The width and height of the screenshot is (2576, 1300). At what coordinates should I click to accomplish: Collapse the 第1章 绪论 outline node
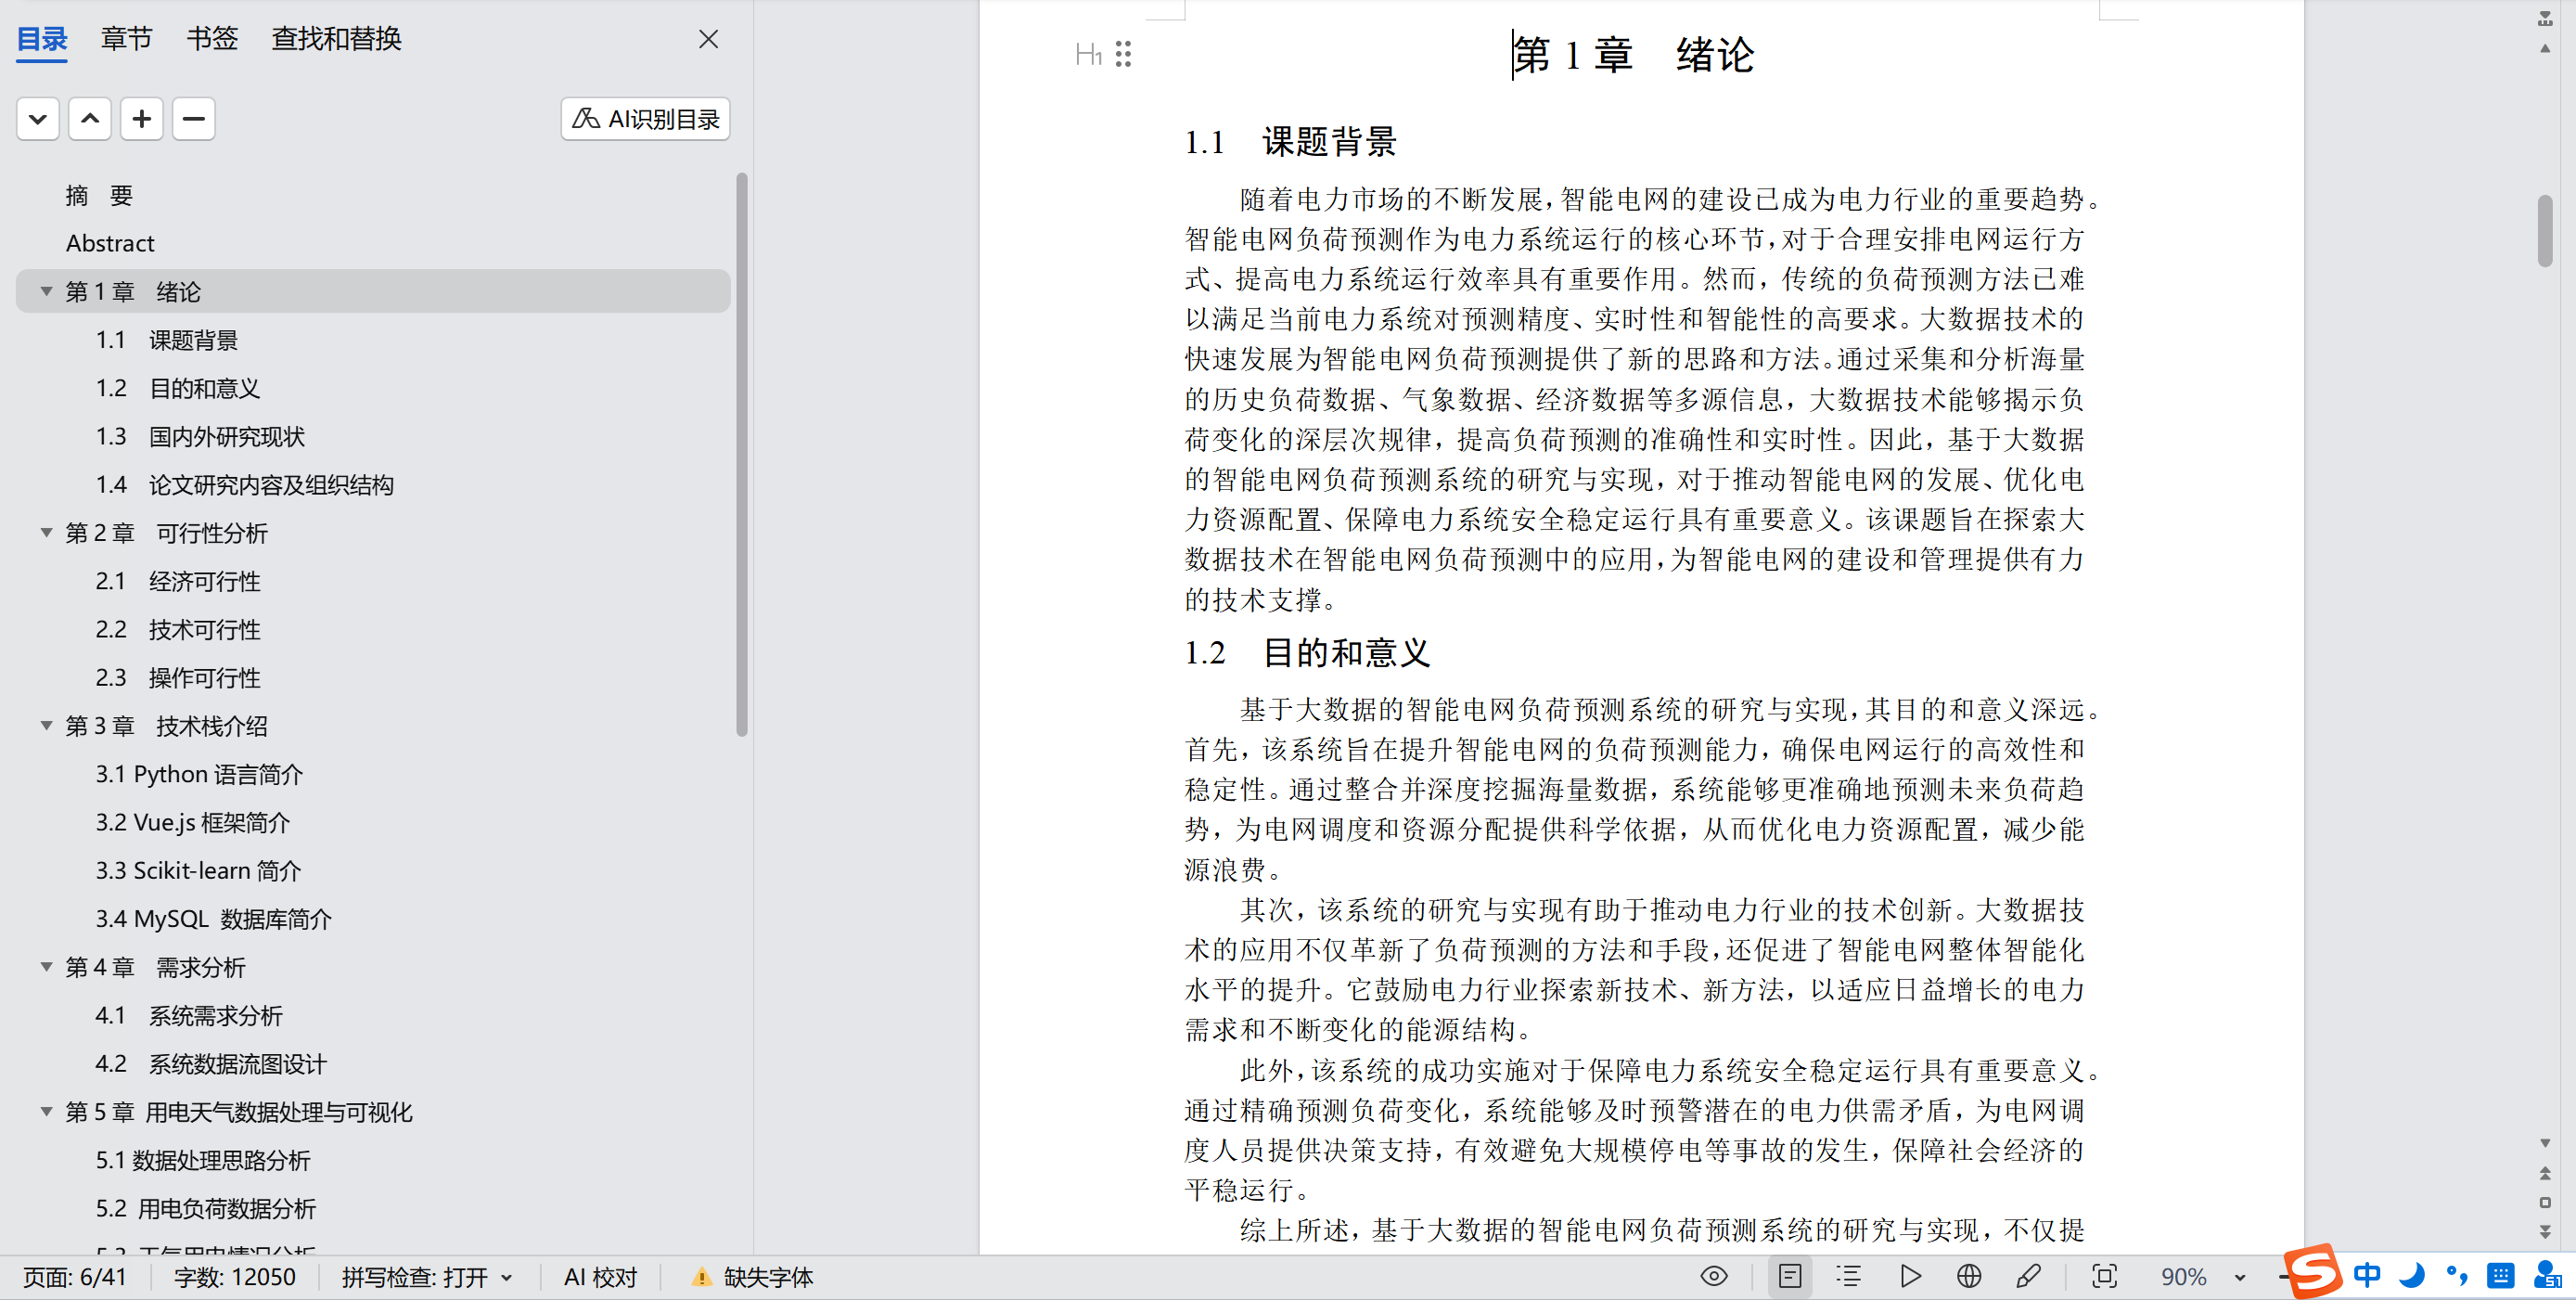coord(46,291)
